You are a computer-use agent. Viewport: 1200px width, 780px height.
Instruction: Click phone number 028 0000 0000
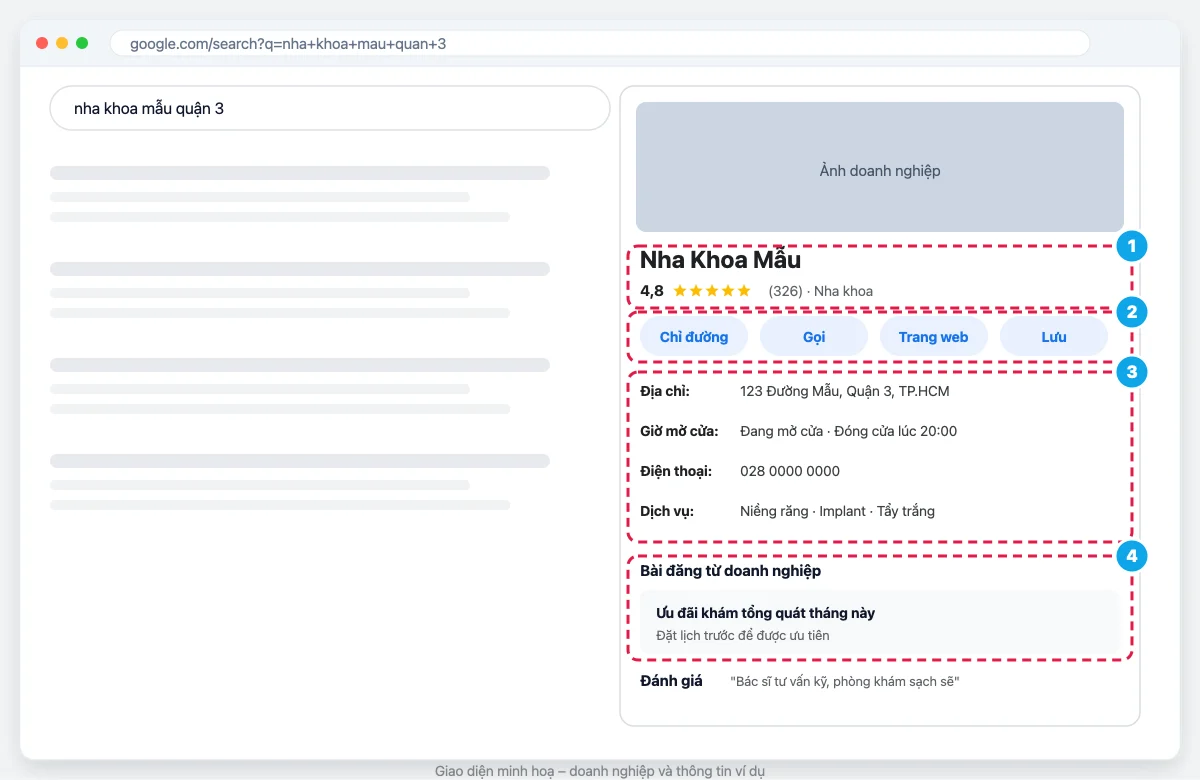790,471
